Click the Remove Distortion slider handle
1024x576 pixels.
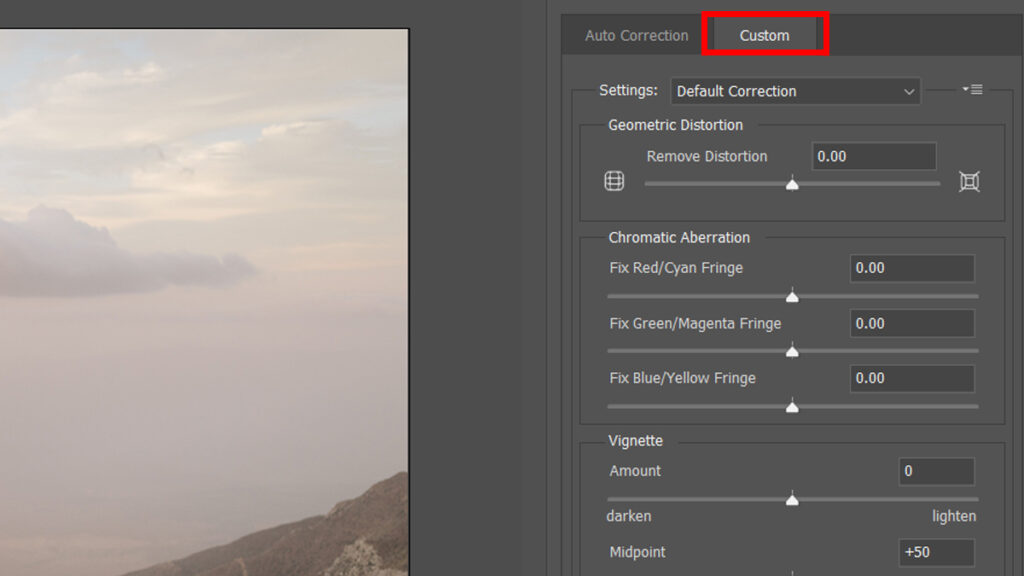tap(792, 184)
